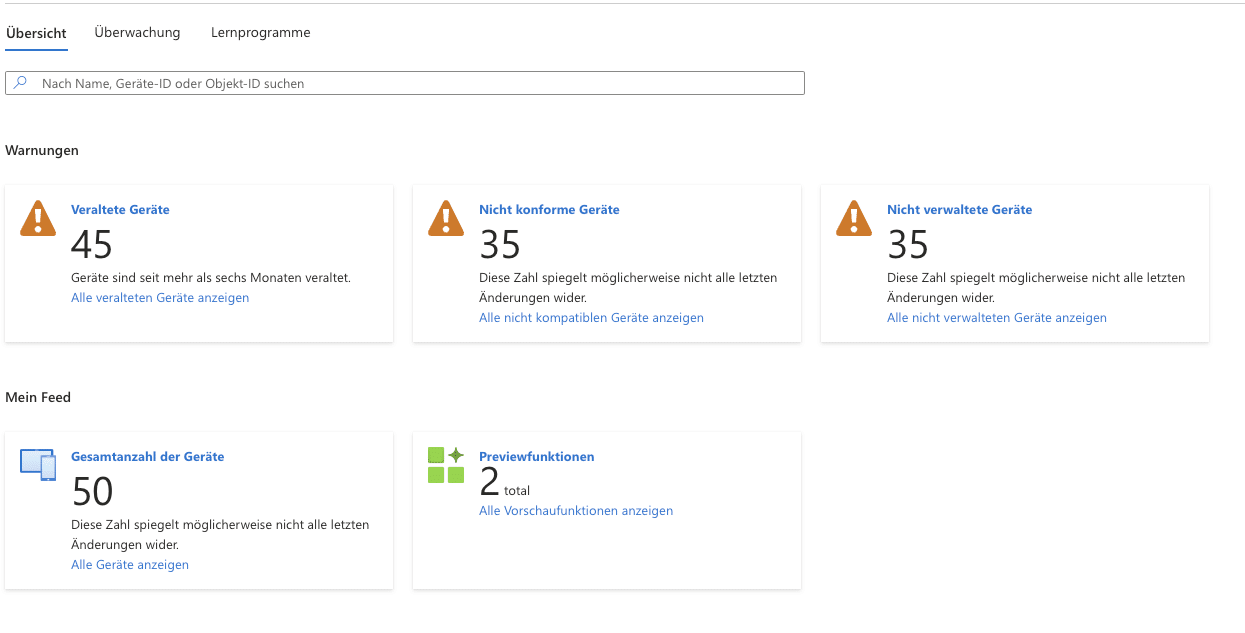
Task: Open the Überwachung tab
Action: tap(137, 33)
